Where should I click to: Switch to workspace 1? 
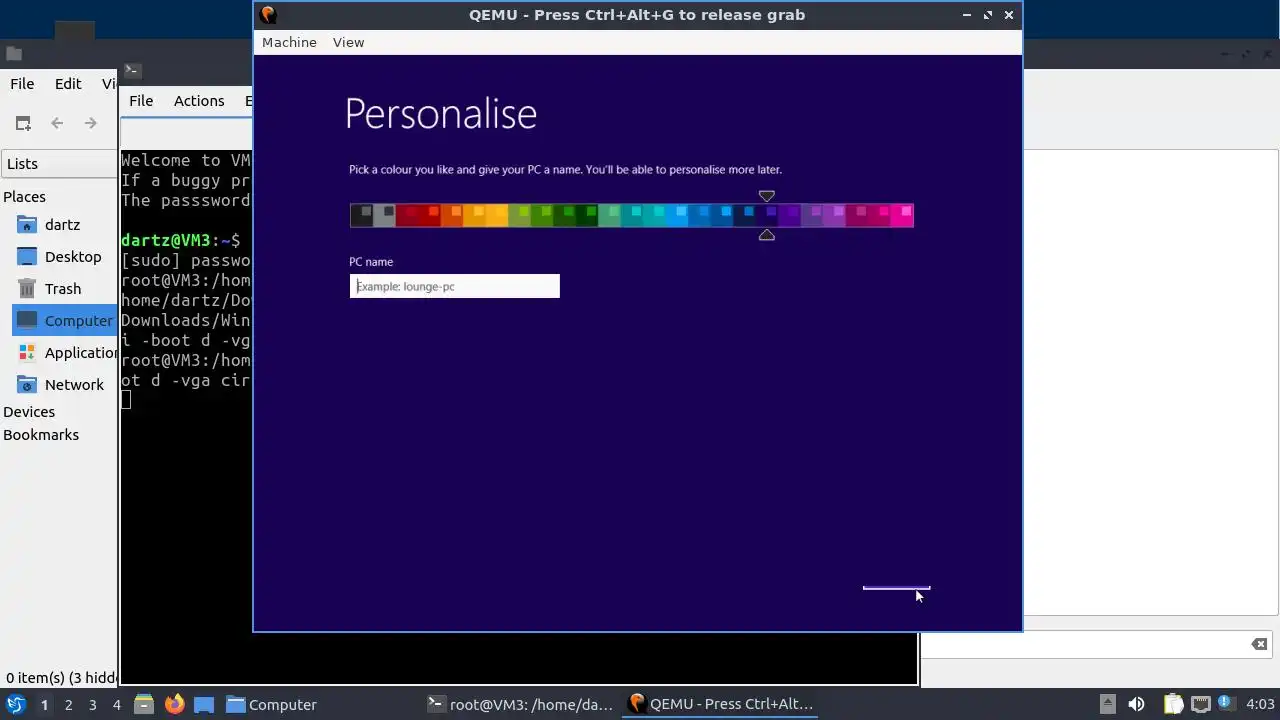pos(44,705)
